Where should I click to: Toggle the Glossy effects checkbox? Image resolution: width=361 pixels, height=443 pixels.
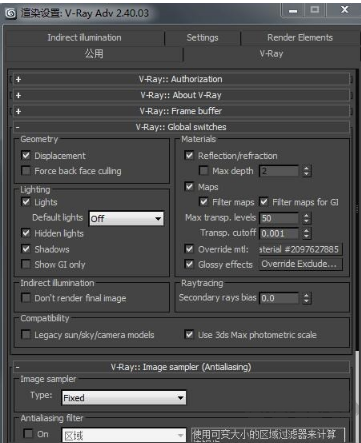coord(189,264)
